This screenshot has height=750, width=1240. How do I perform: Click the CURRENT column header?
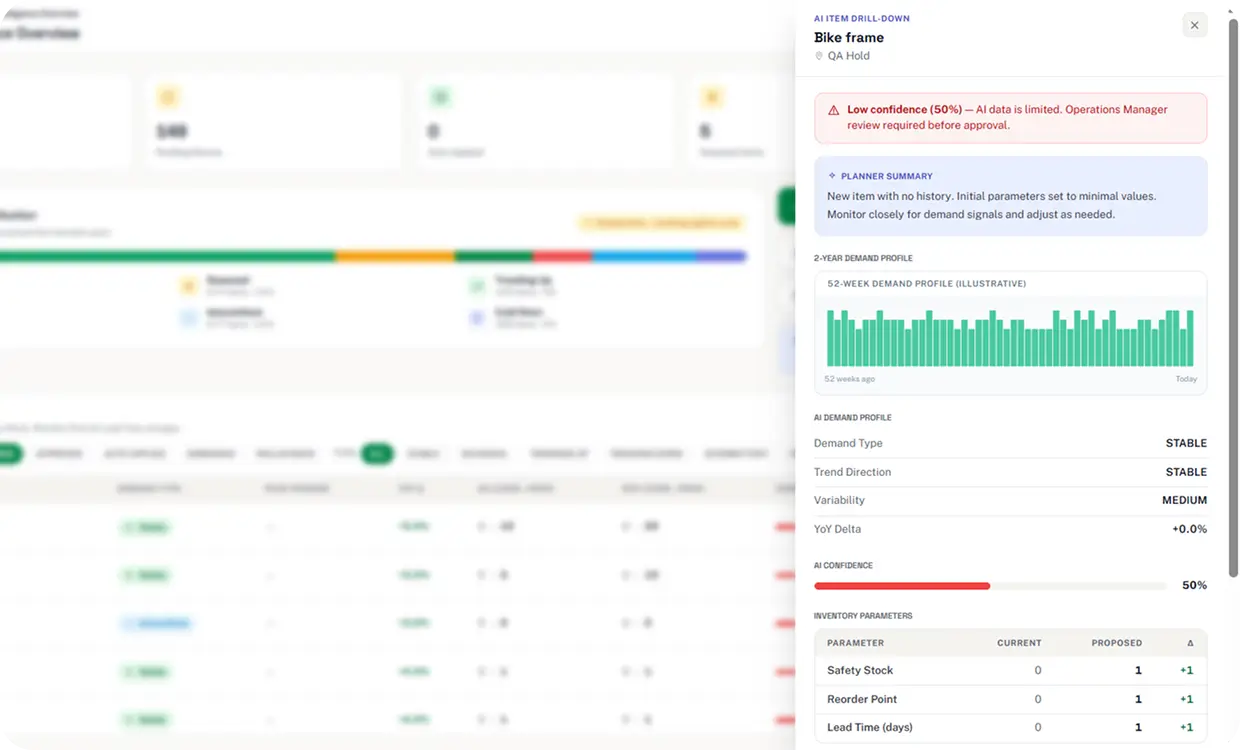tap(1019, 643)
